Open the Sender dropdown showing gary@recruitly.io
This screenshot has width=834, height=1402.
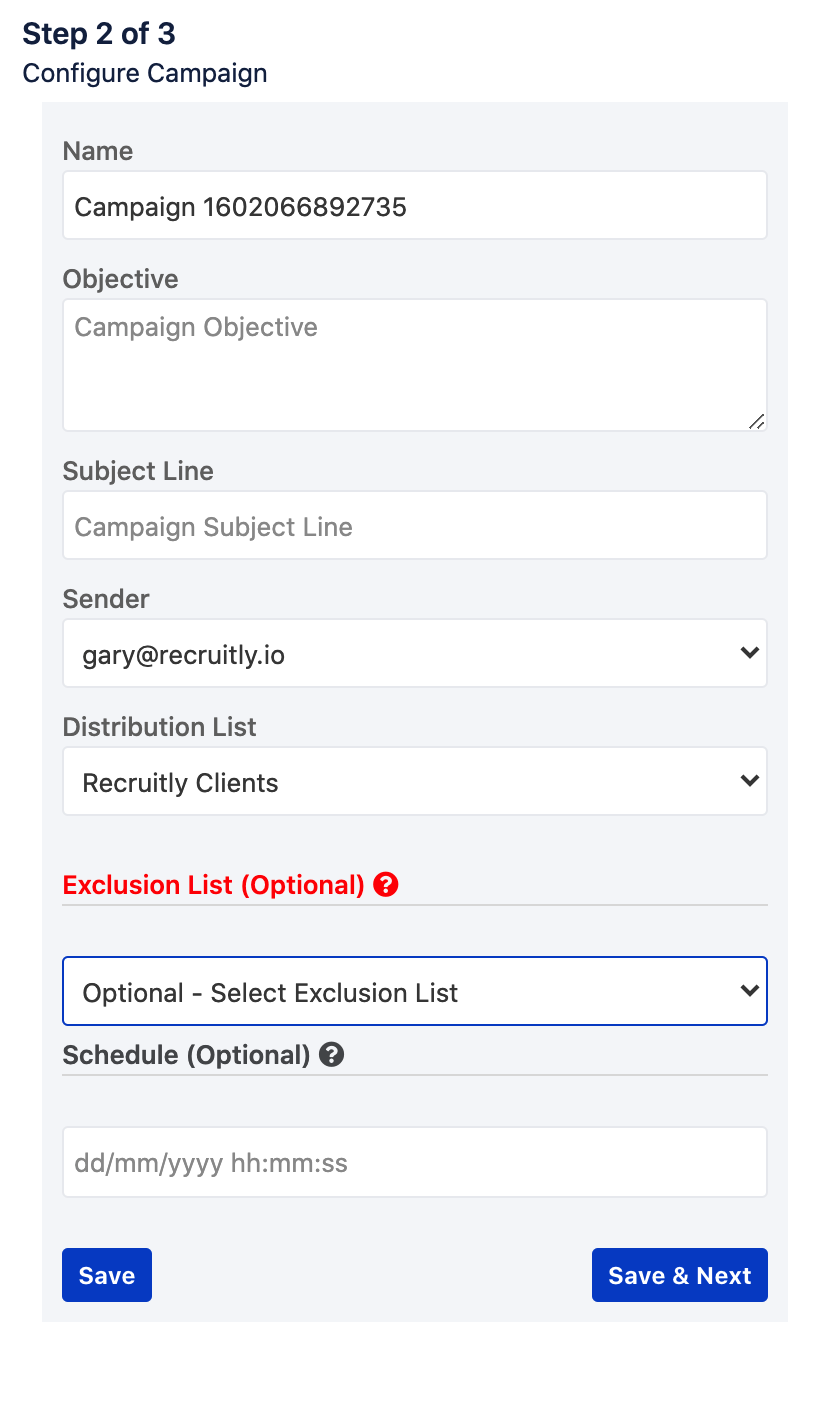click(414, 653)
